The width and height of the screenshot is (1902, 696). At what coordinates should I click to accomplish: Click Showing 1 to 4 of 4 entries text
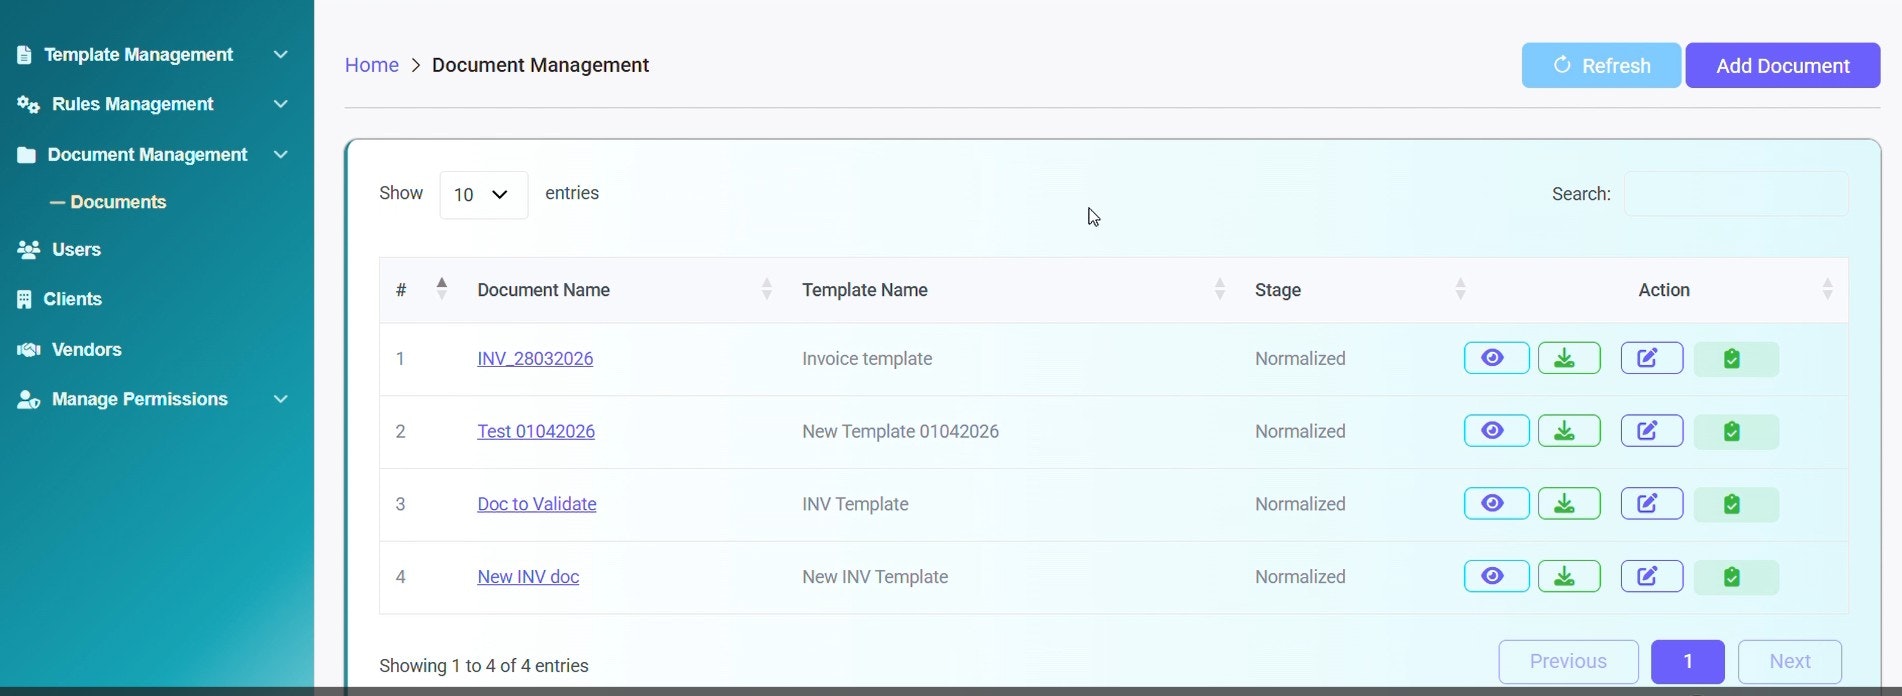[x=484, y=666]
